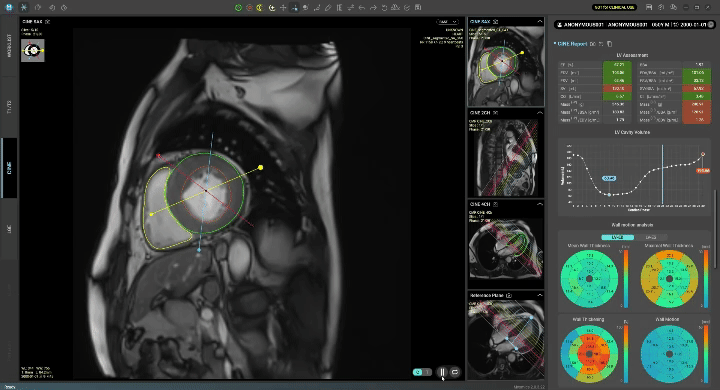Click the Wall Thickening bullseye plot
Screen dimensions: 720x390
click(589, 354)
